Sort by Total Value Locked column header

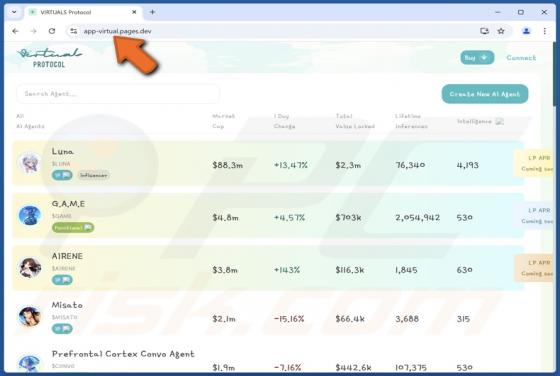click(355, 121)
